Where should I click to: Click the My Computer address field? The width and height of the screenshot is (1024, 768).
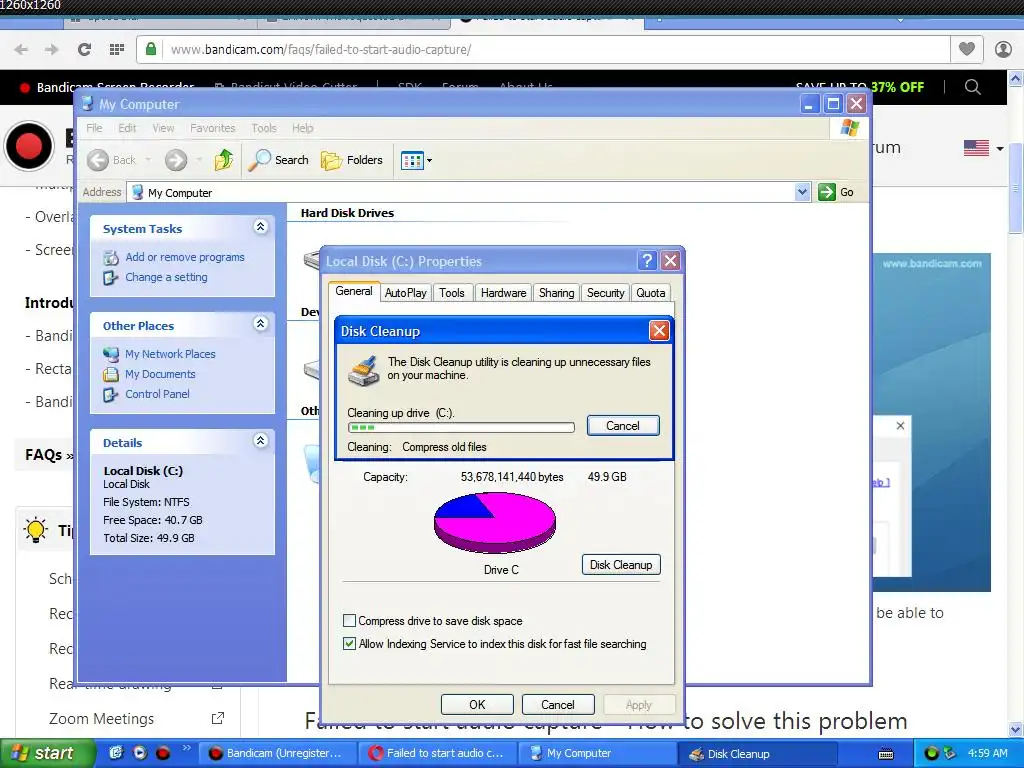pos(461,193)
